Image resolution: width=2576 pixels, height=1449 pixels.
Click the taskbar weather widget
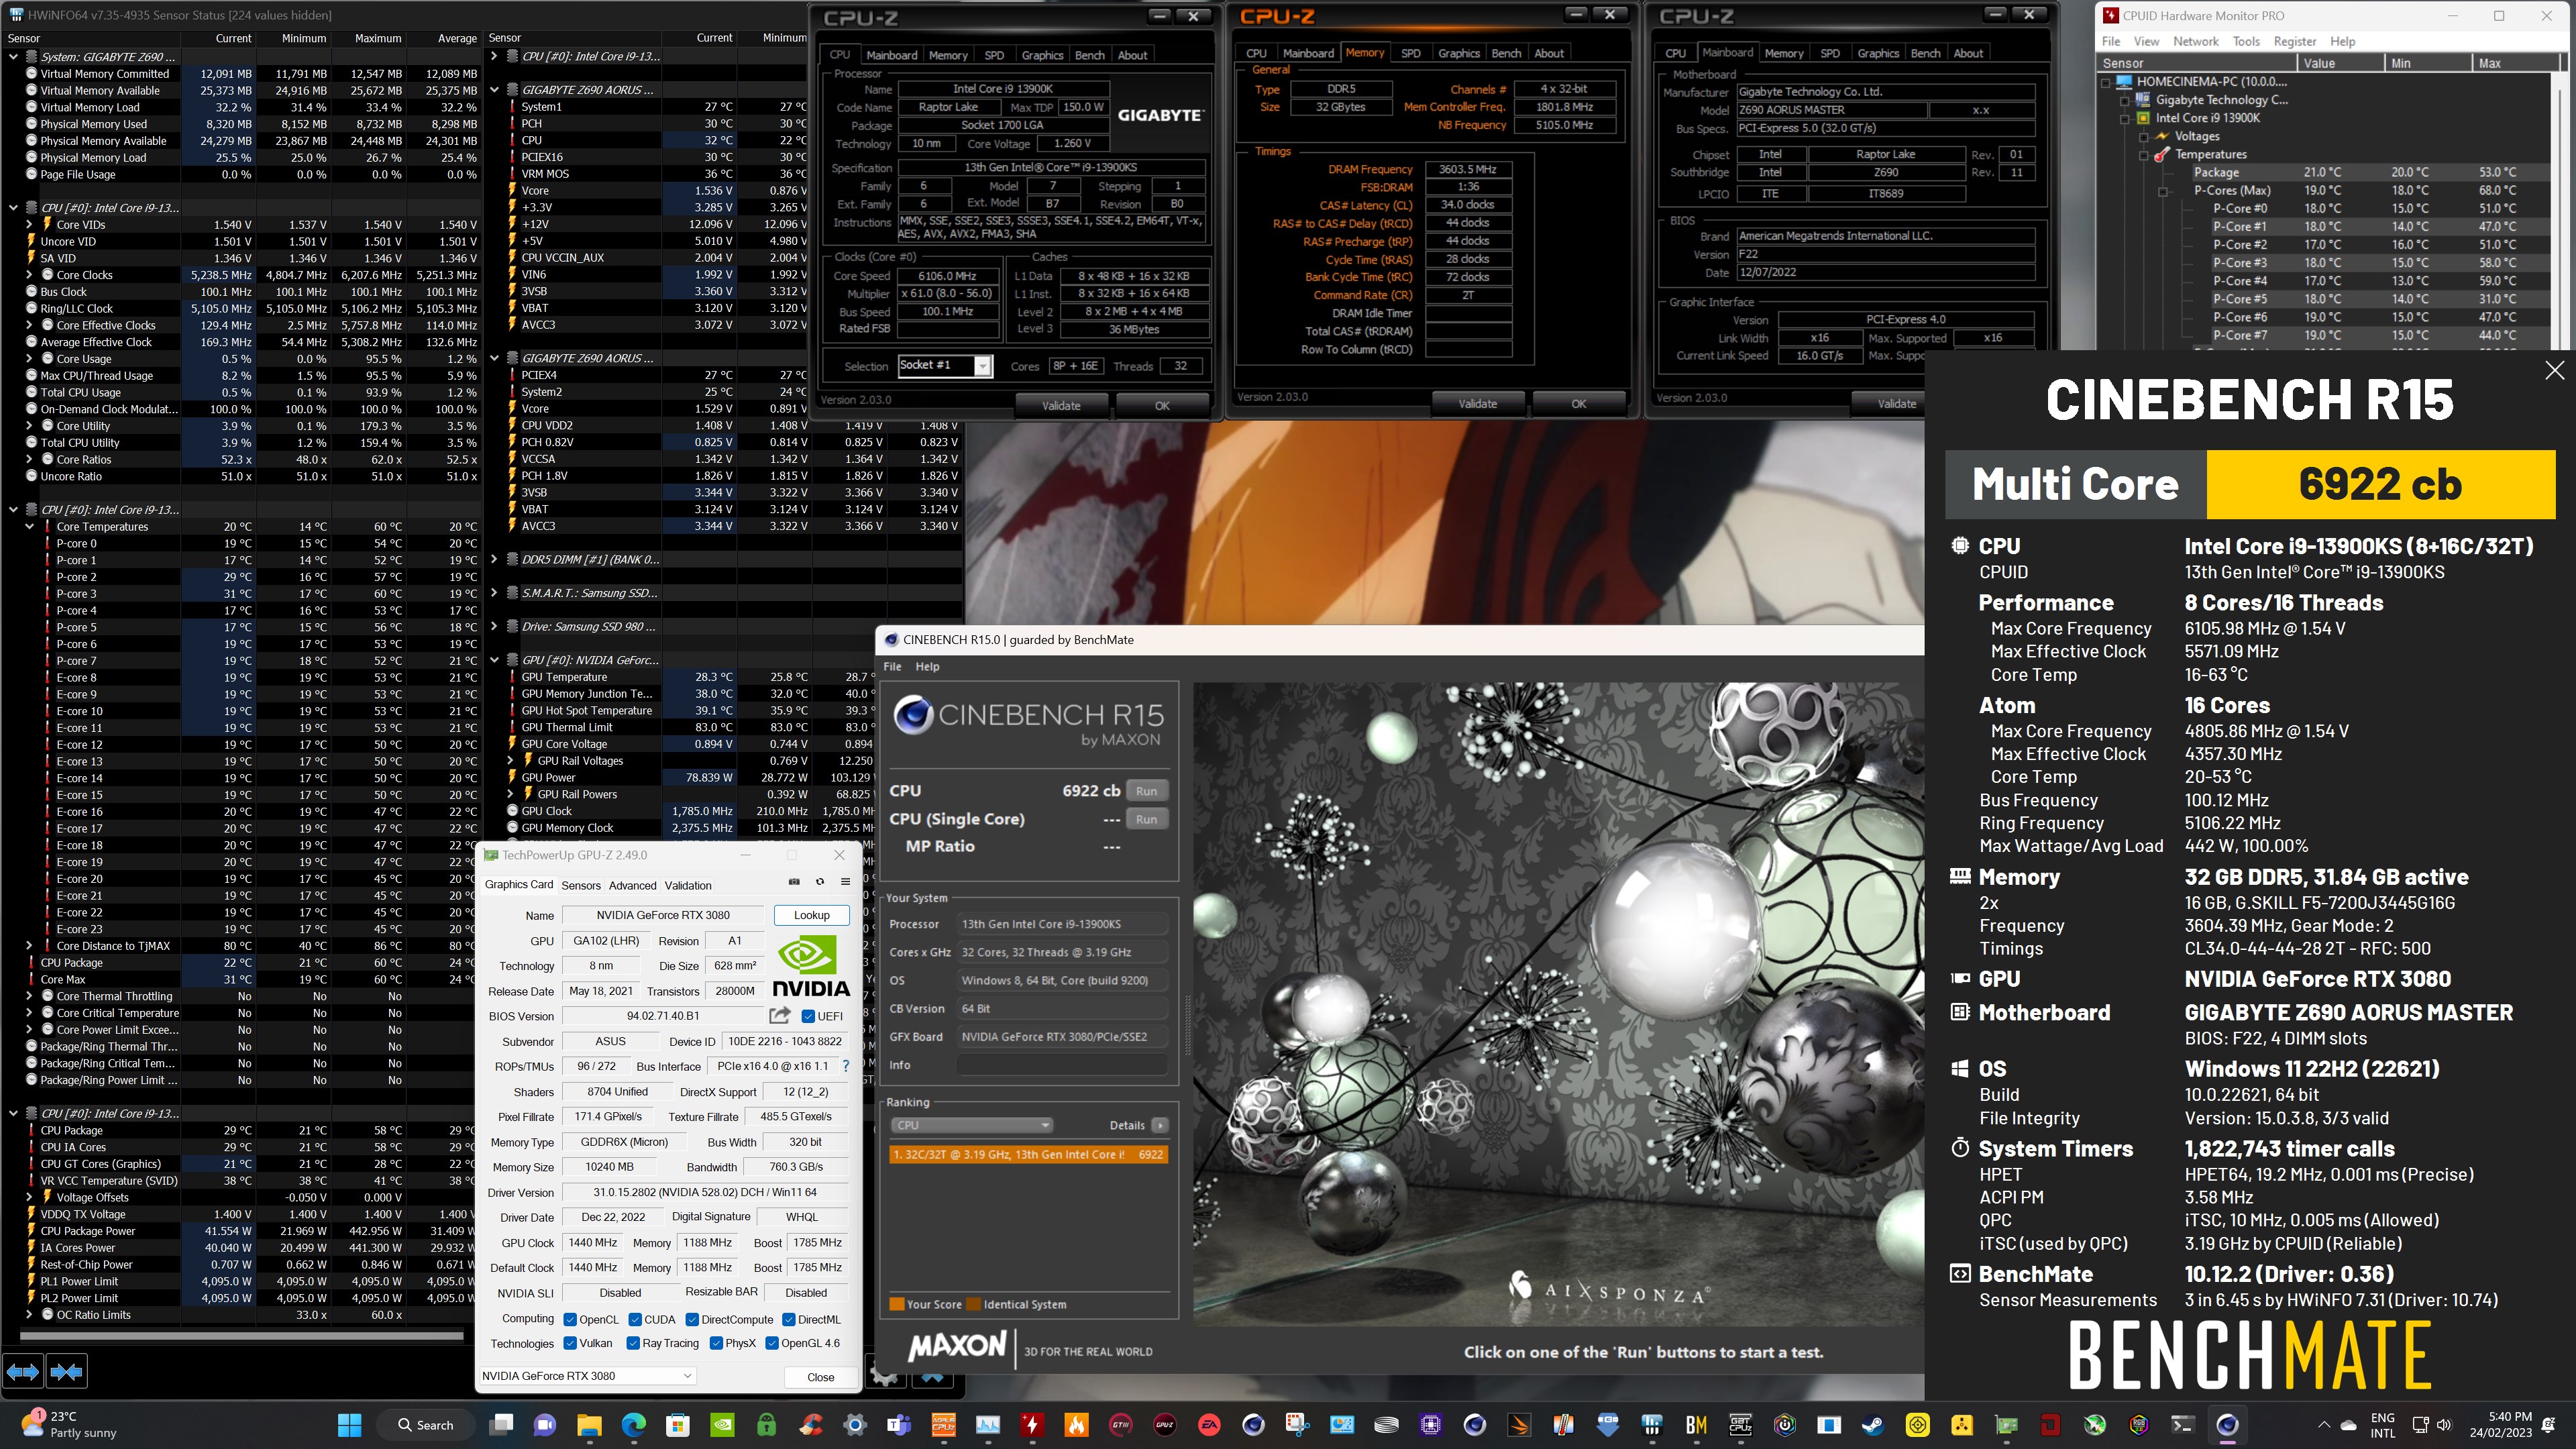[x=70, y=1424]
